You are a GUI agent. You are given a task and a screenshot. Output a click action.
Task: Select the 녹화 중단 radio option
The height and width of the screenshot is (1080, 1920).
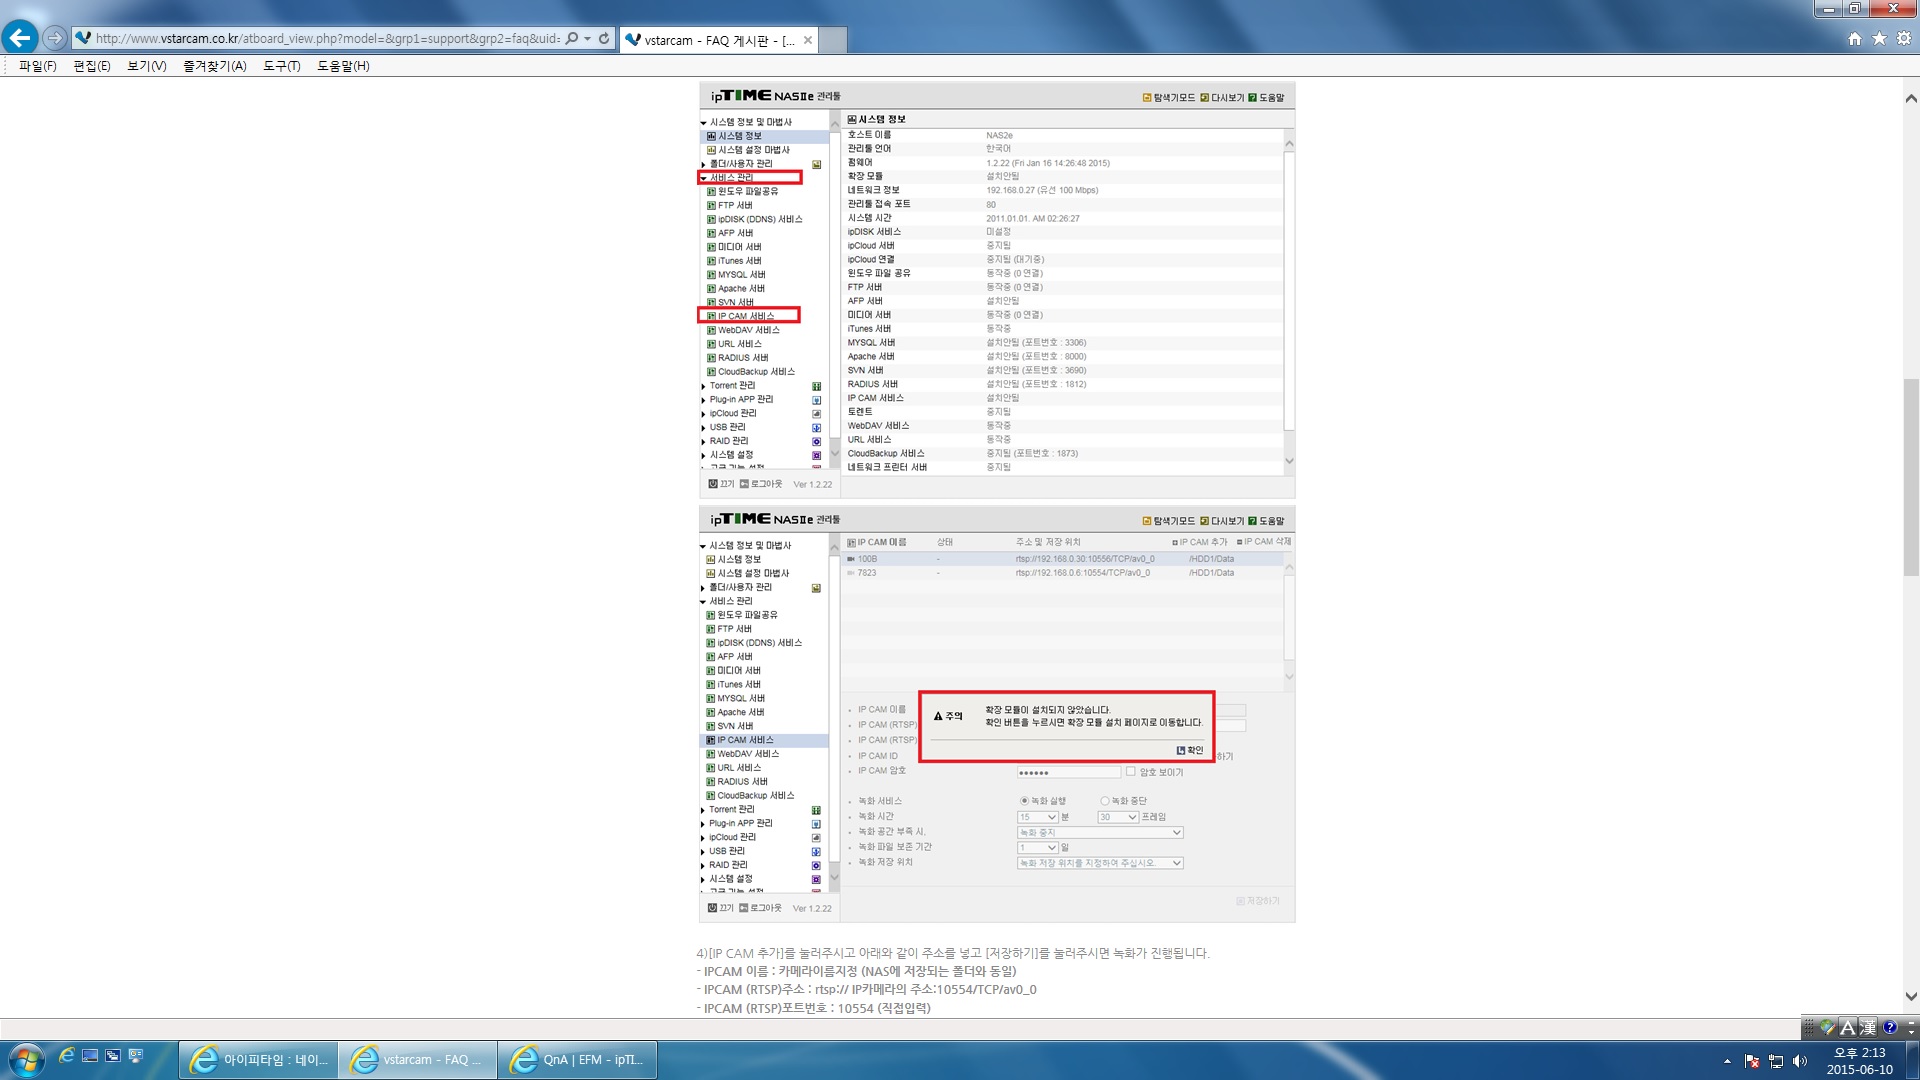pyautogui.click(x=1105, y=801)
